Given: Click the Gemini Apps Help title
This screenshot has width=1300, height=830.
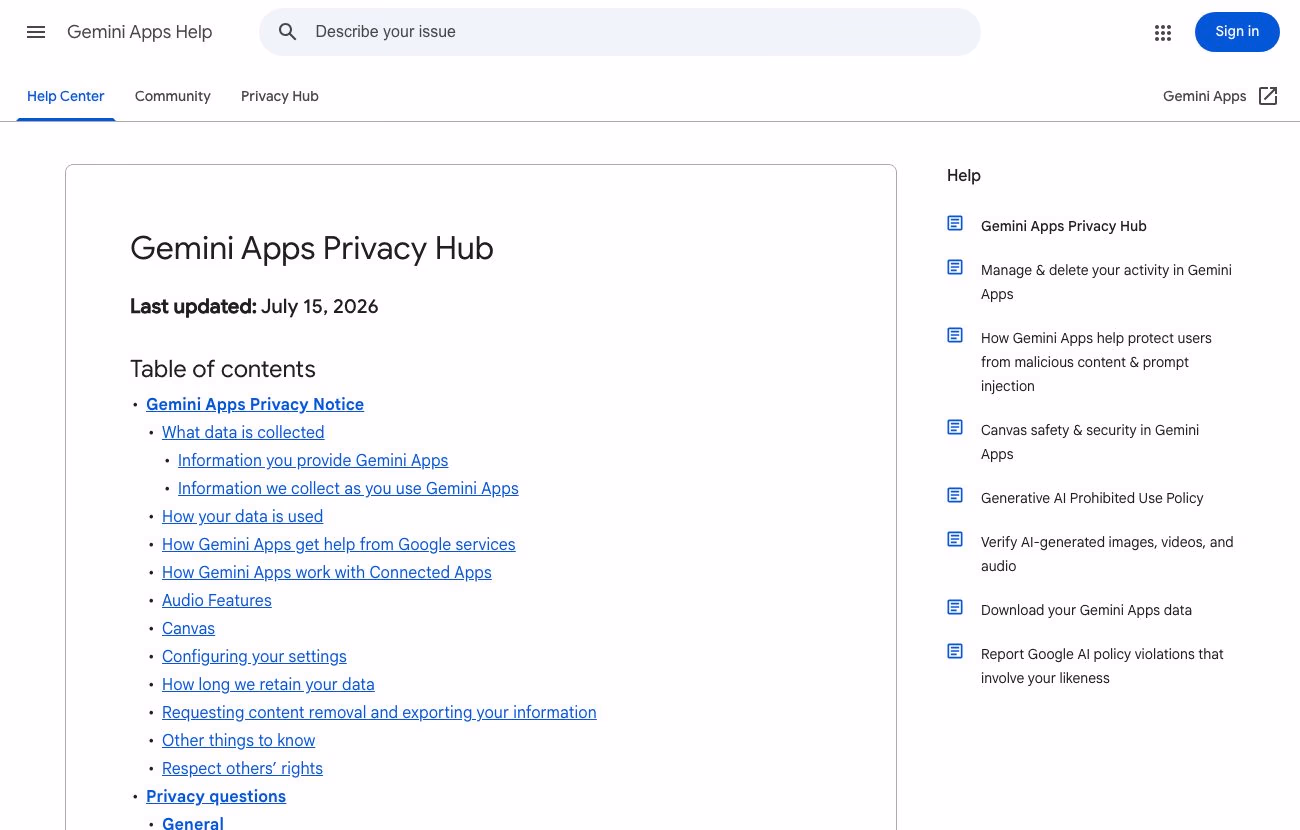Looking at the screenshot, I should pyautogui.click(x=140, y=32).
